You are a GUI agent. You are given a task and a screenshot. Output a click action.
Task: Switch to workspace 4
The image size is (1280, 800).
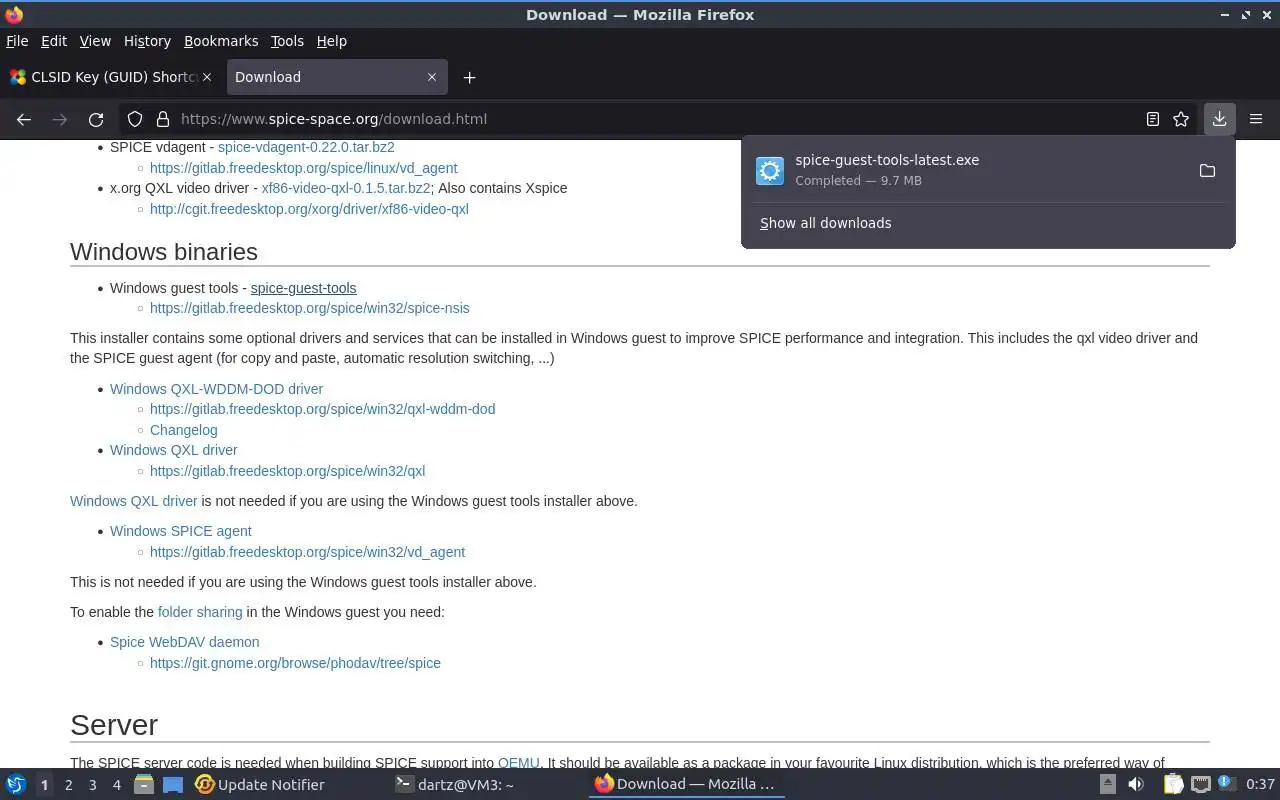[x=116, y=785]
